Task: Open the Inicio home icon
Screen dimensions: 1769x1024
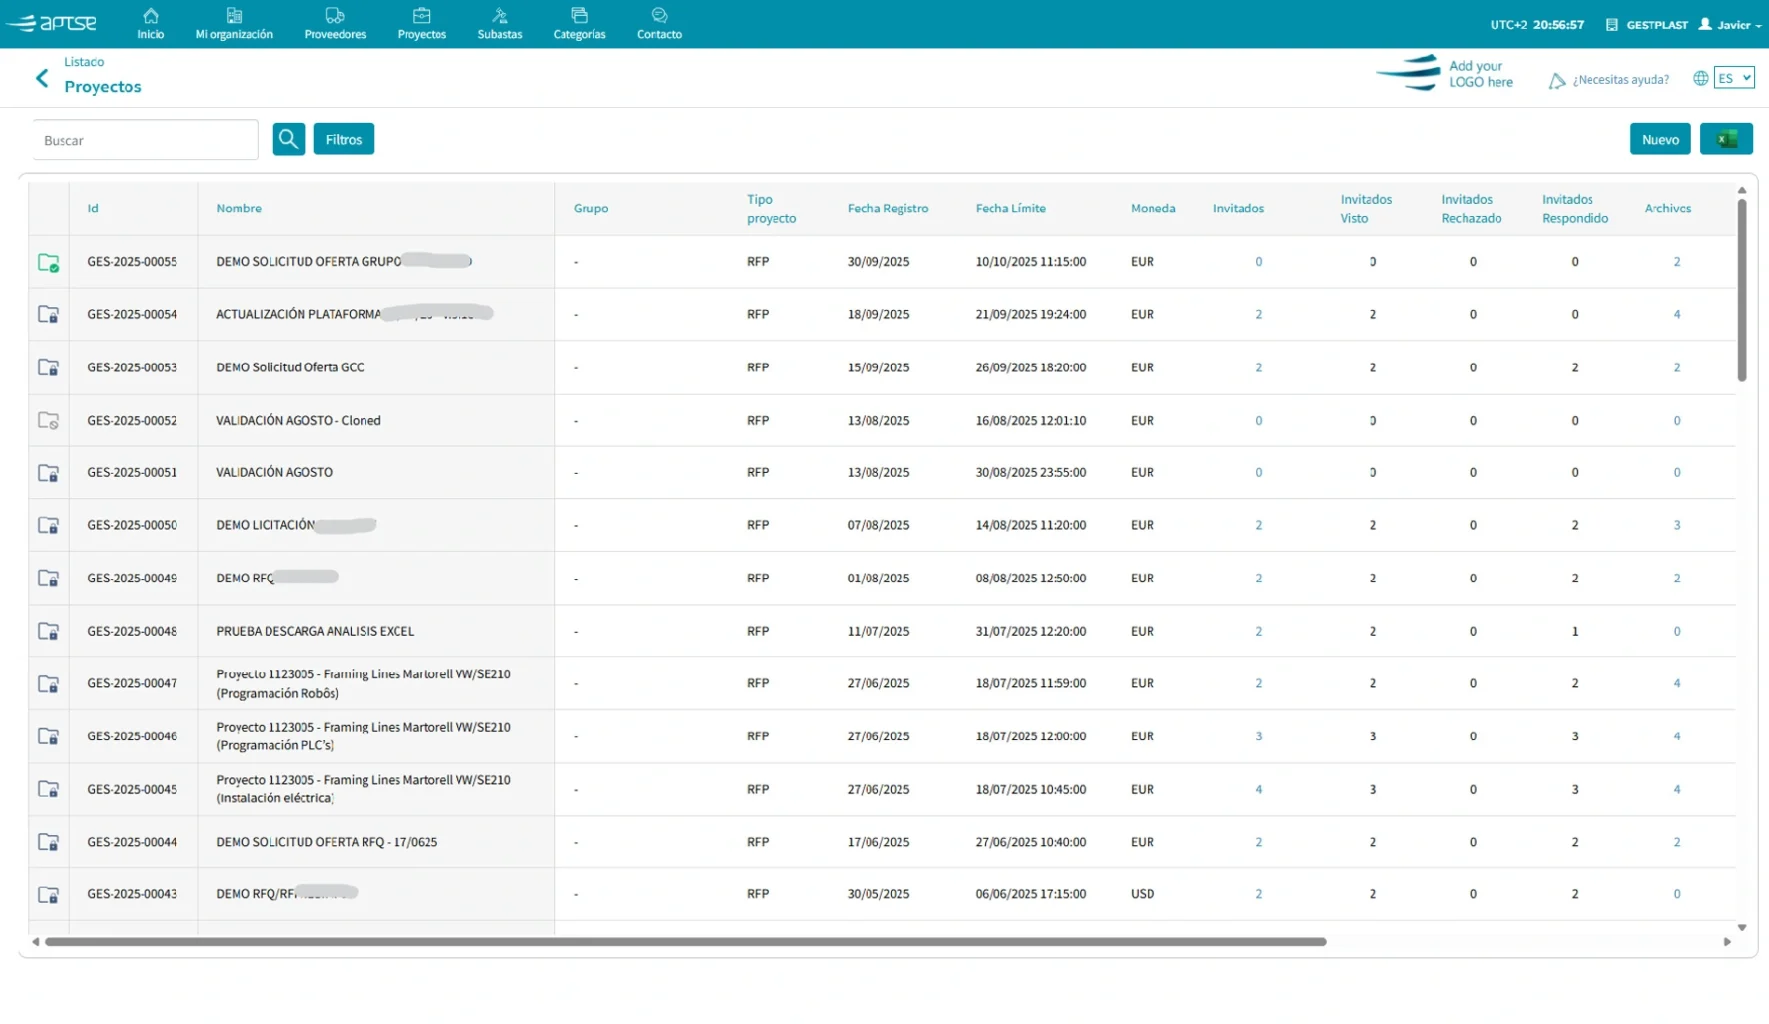Action: [x=151, y=23]
